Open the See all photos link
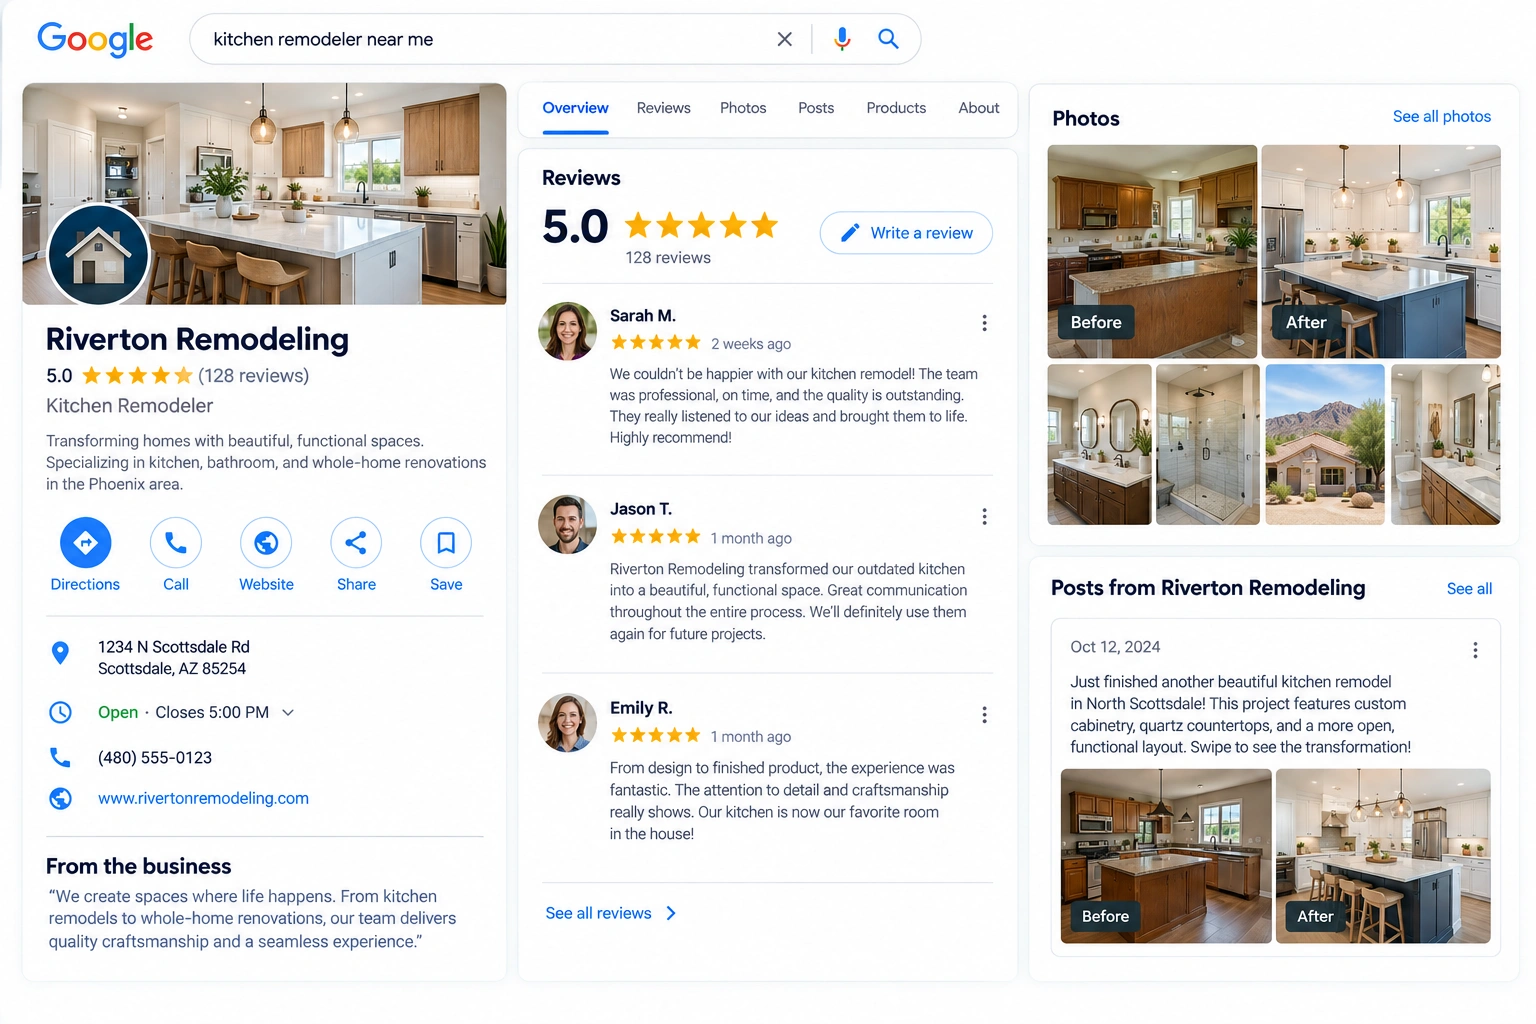Viewport: 1536px width, 1024px height. pyautogui.click(x=1441, y=117)
